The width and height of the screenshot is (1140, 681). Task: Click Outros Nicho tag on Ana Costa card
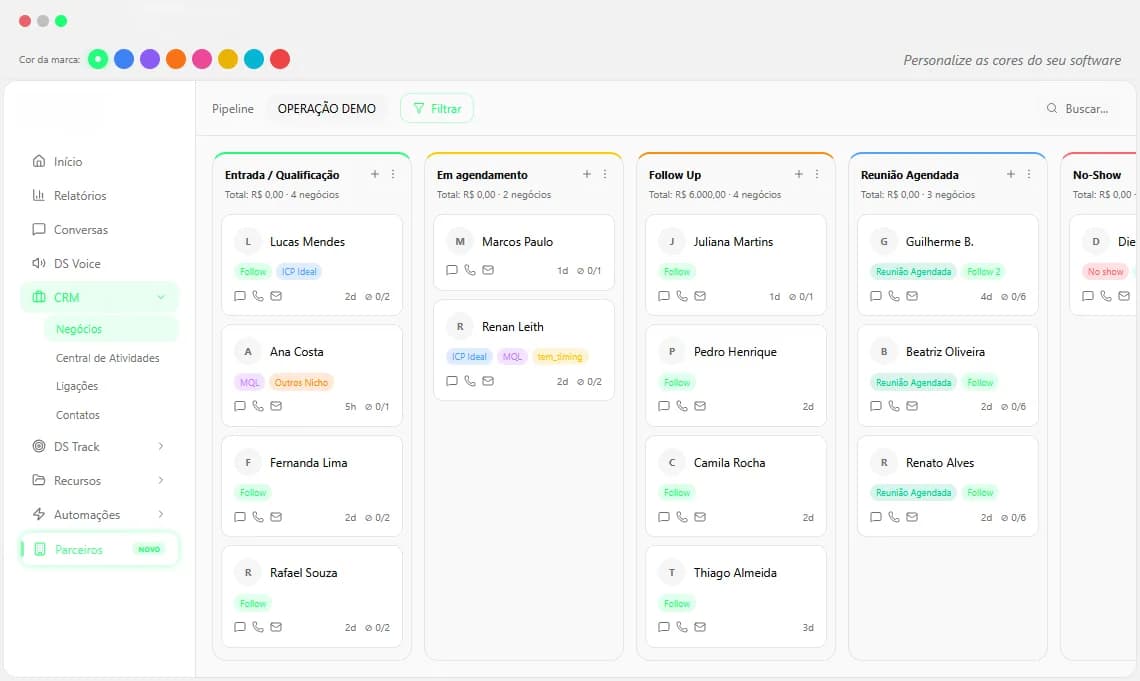pyautogui.click(x=301, y=382)
